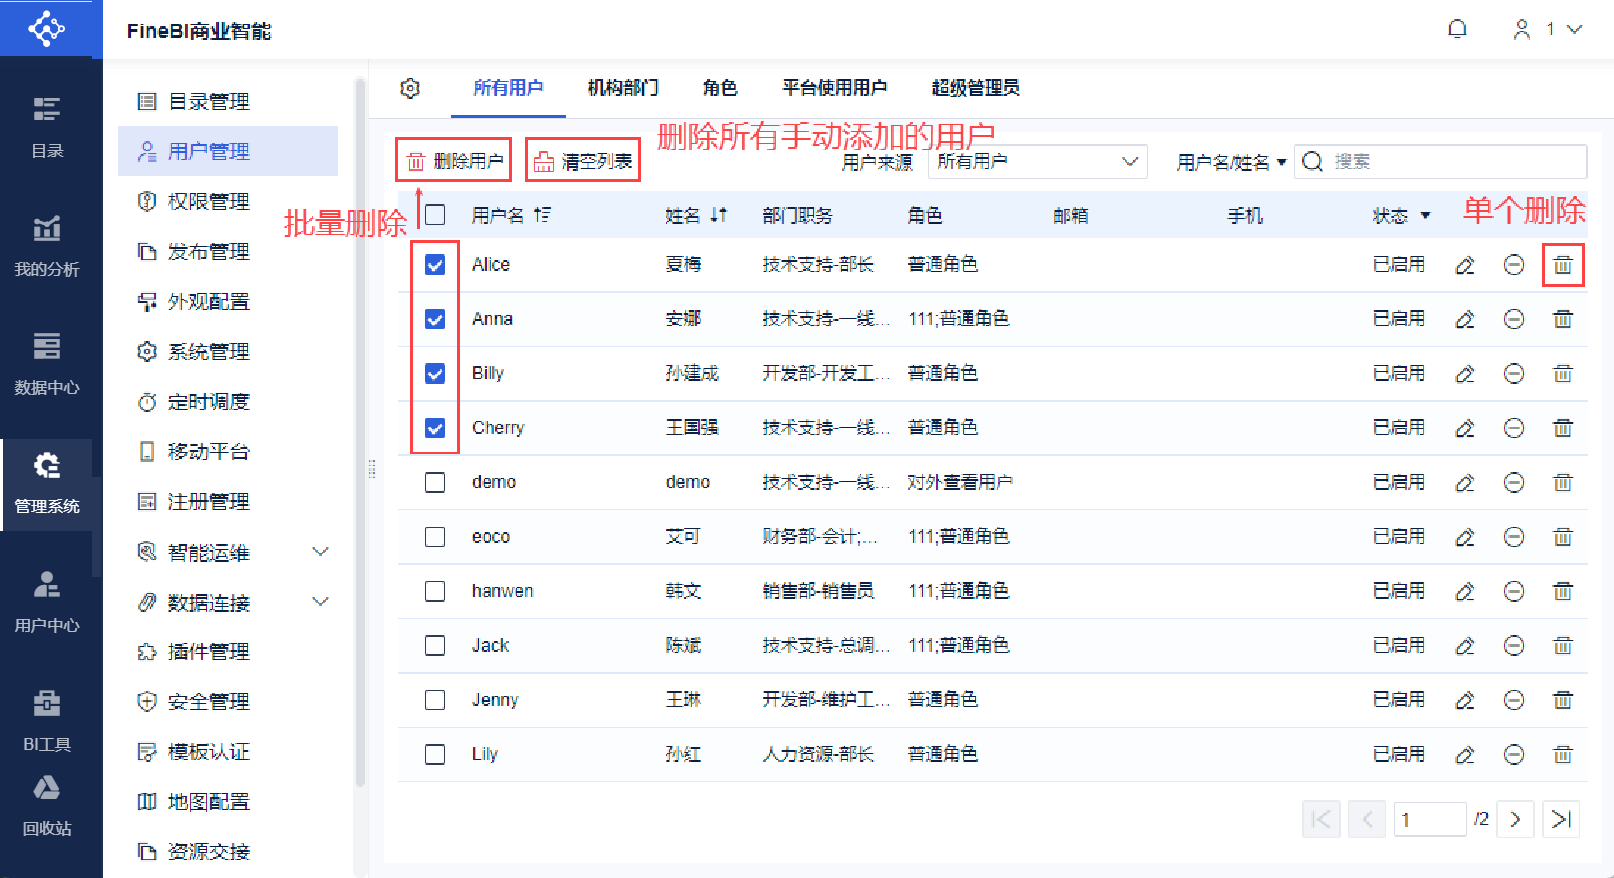The height and width of the screenshot is (878, 1614).
Task: Expand the 智能运维 menu chevron
Action: (x=320, y=552)
